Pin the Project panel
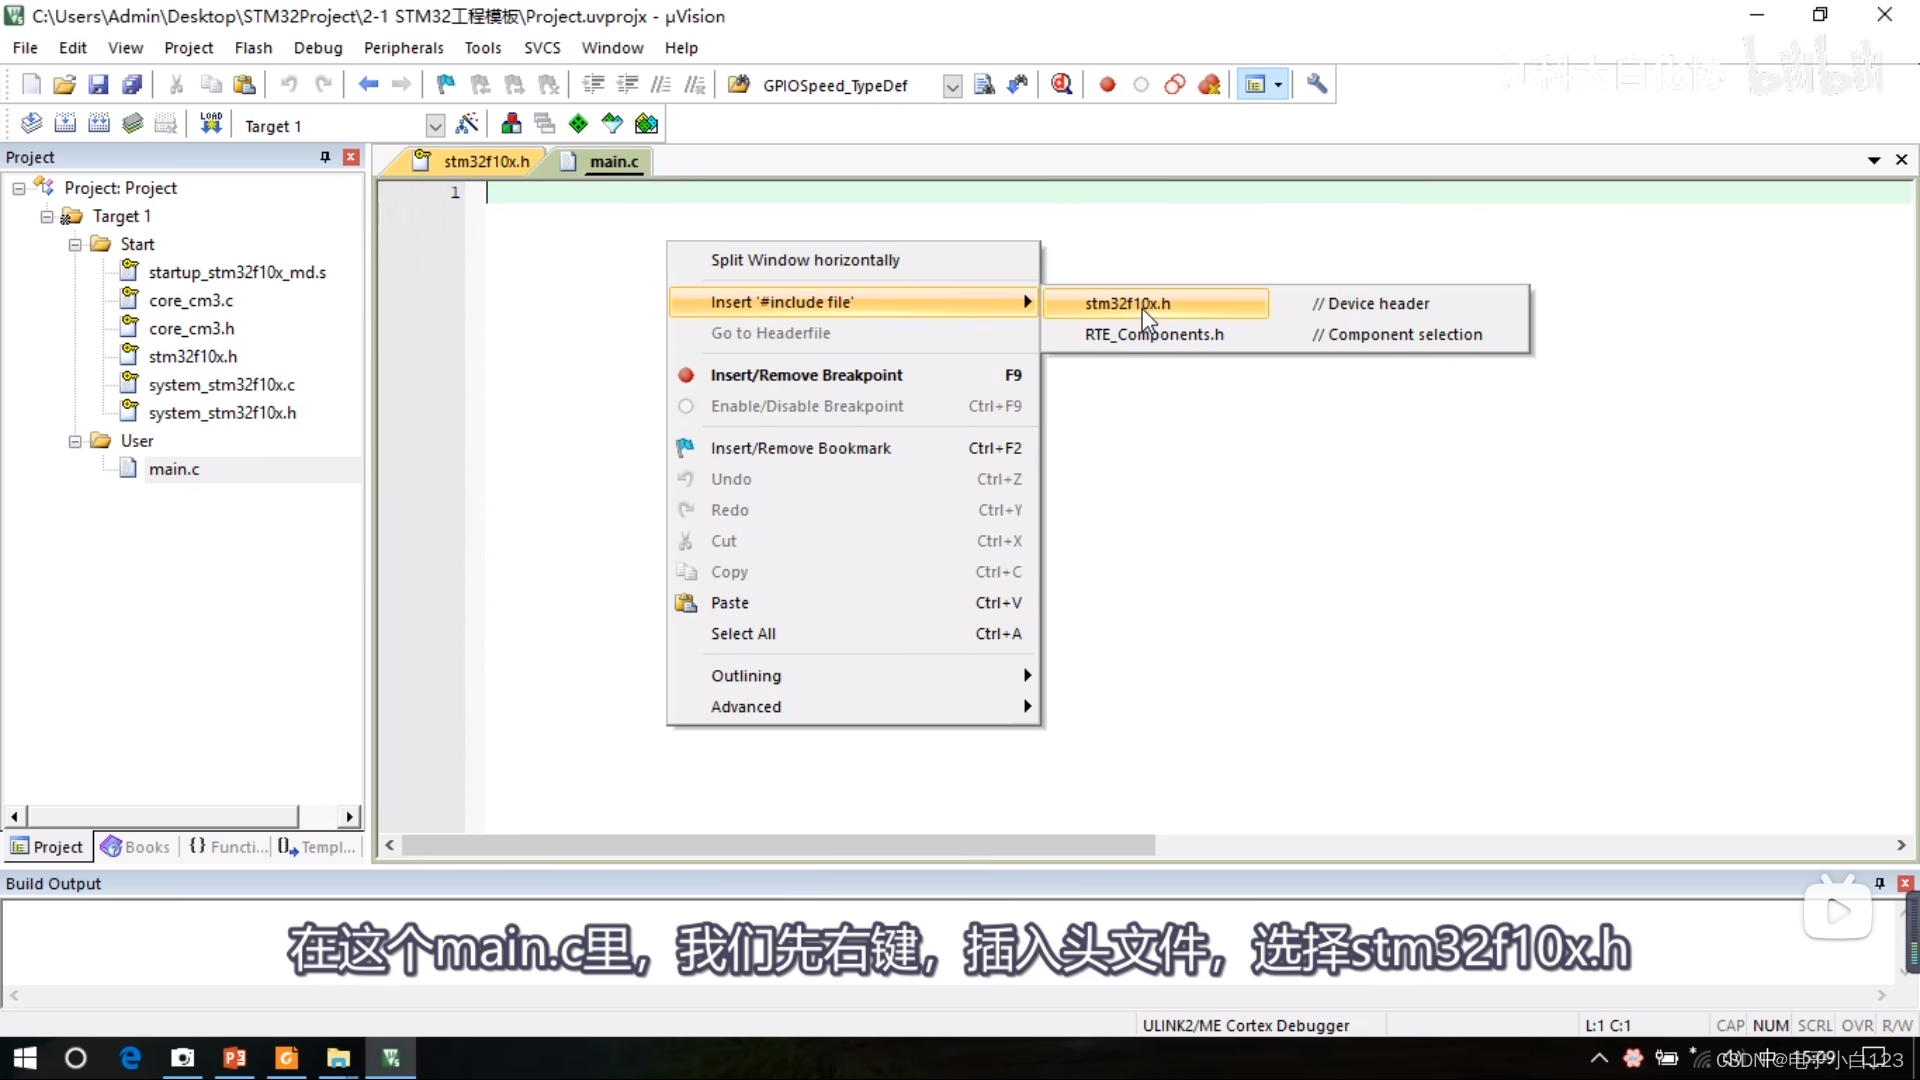This screenshot has height=1080, width=1920. coord(324,157)
